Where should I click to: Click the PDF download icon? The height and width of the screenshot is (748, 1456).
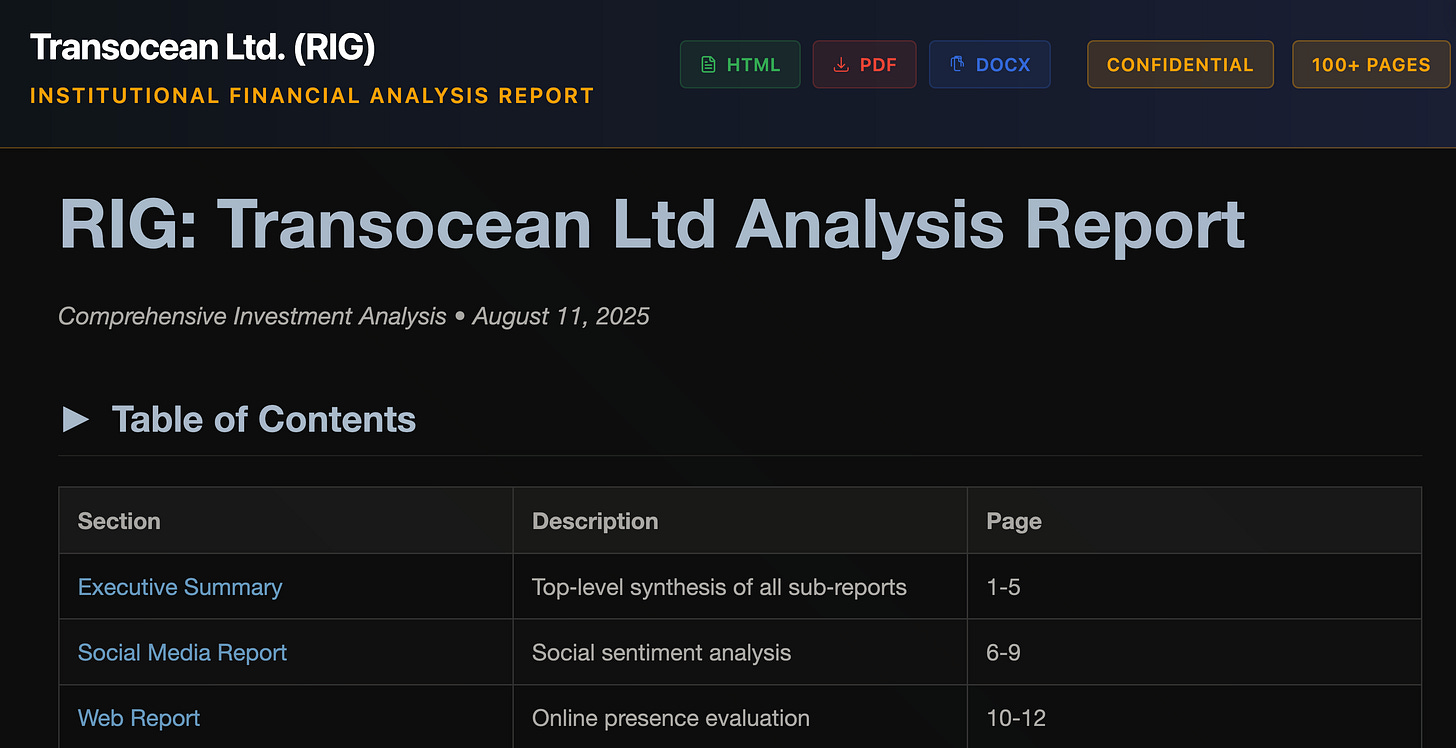click(841, 65)
